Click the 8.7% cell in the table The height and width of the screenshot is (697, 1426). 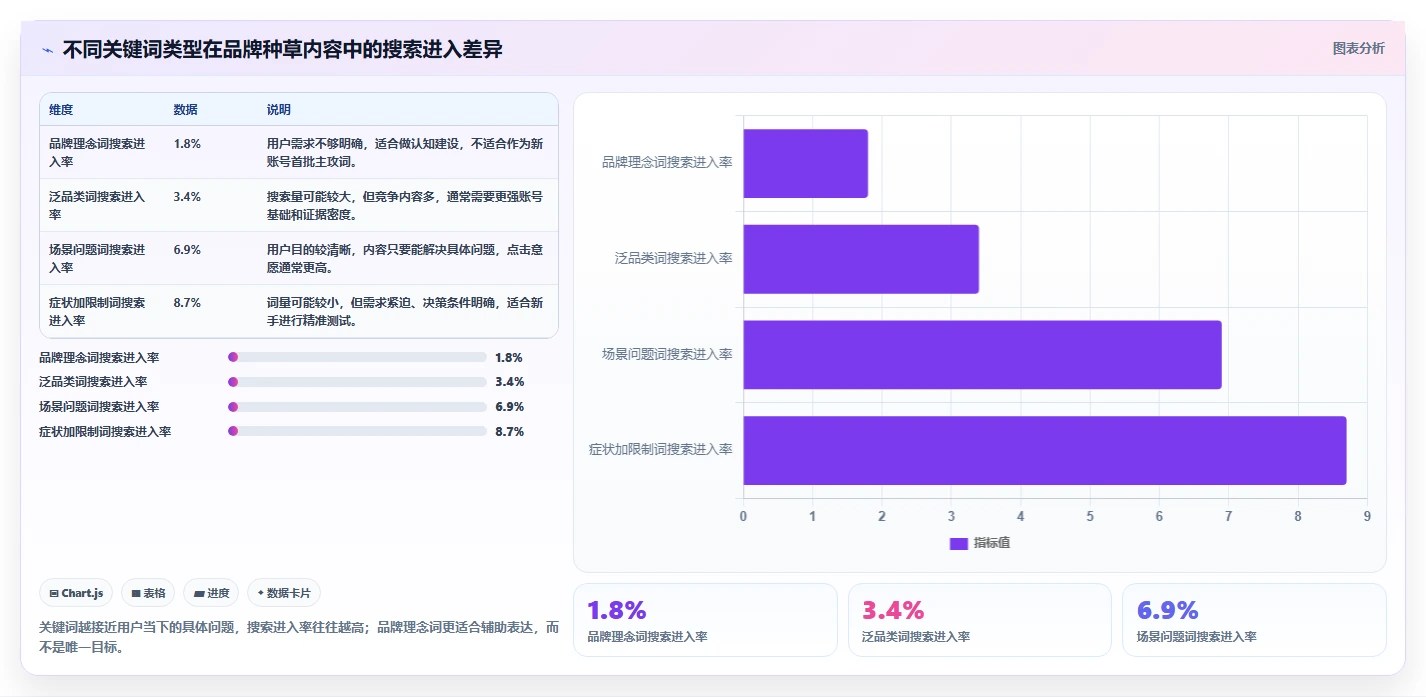[187, 303]
